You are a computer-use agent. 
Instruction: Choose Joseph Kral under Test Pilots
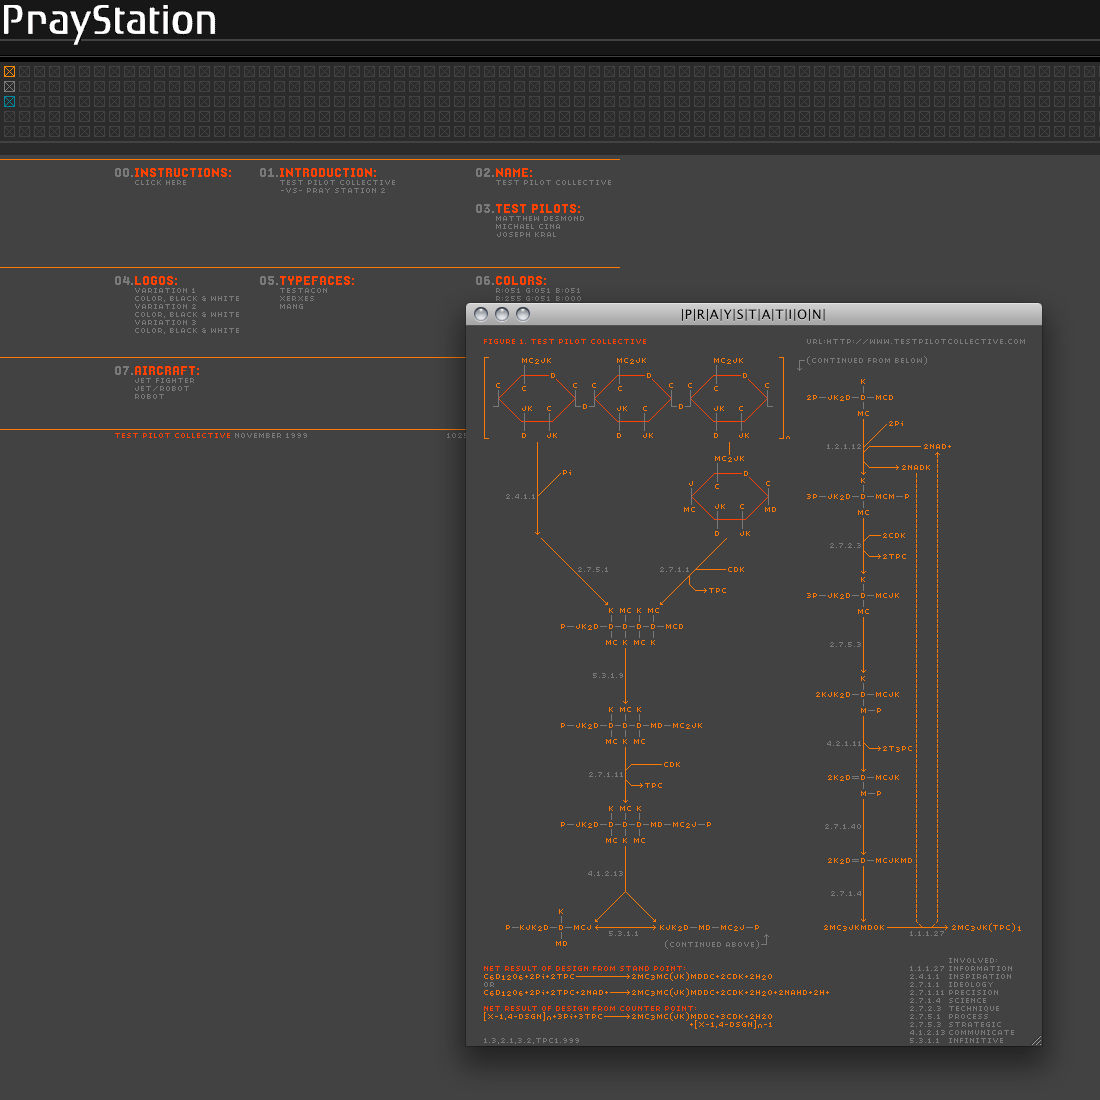526,235
